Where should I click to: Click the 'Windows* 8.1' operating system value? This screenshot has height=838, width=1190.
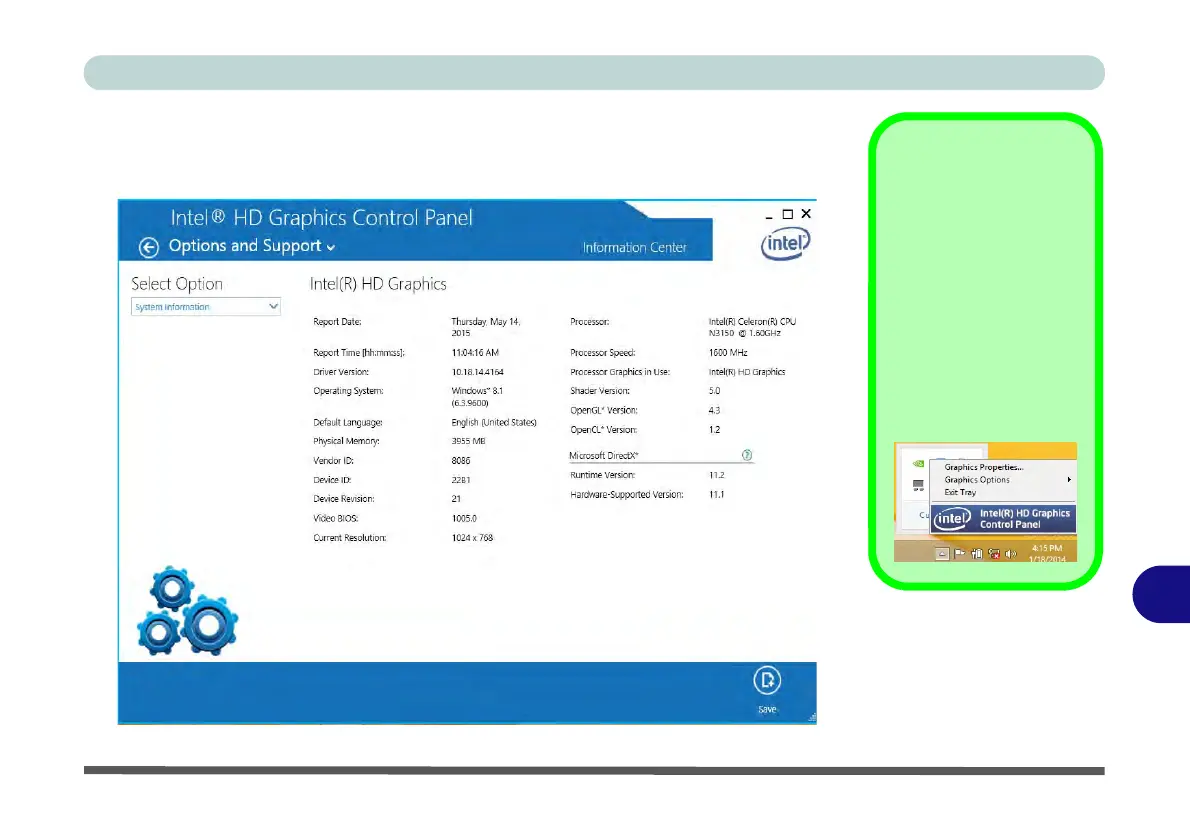click(477, 391)
